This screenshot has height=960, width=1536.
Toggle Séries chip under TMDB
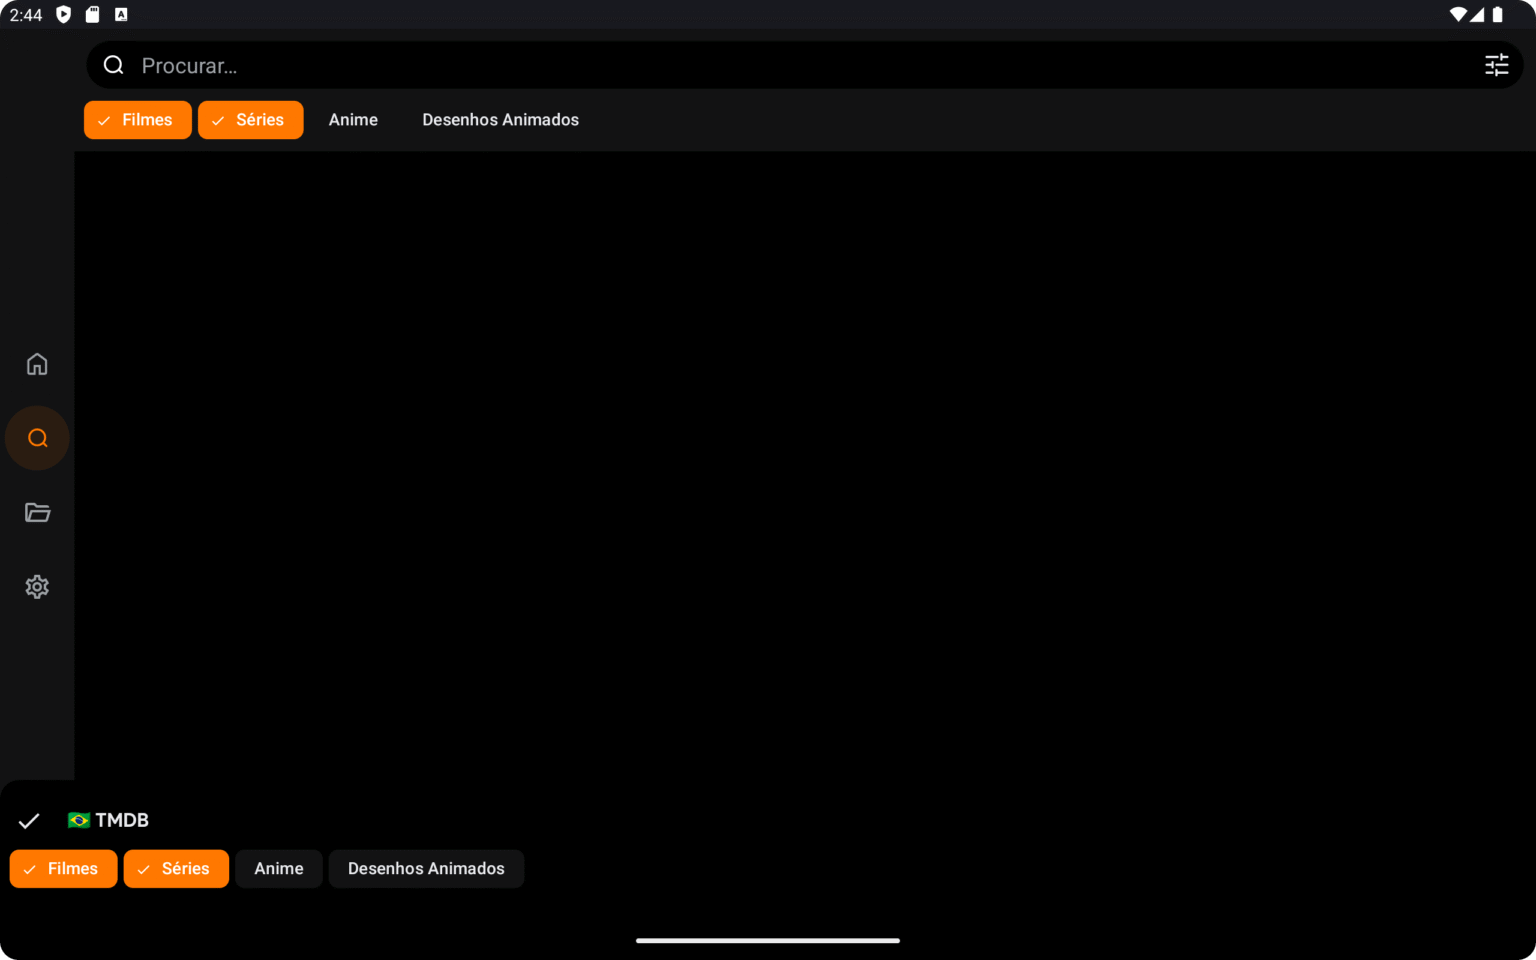176,869
